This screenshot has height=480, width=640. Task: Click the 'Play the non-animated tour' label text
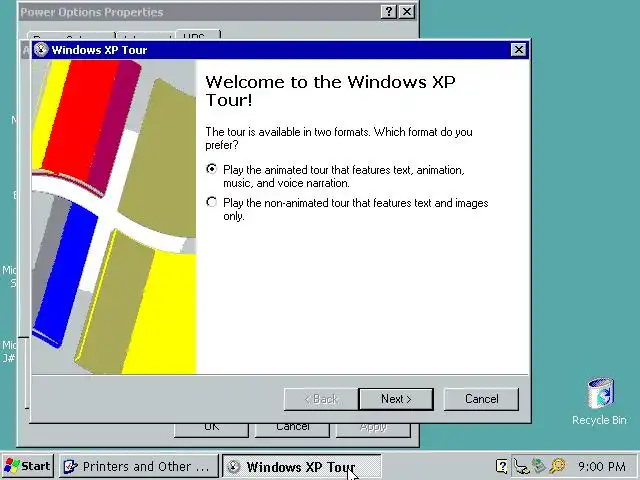coord(356,209)
